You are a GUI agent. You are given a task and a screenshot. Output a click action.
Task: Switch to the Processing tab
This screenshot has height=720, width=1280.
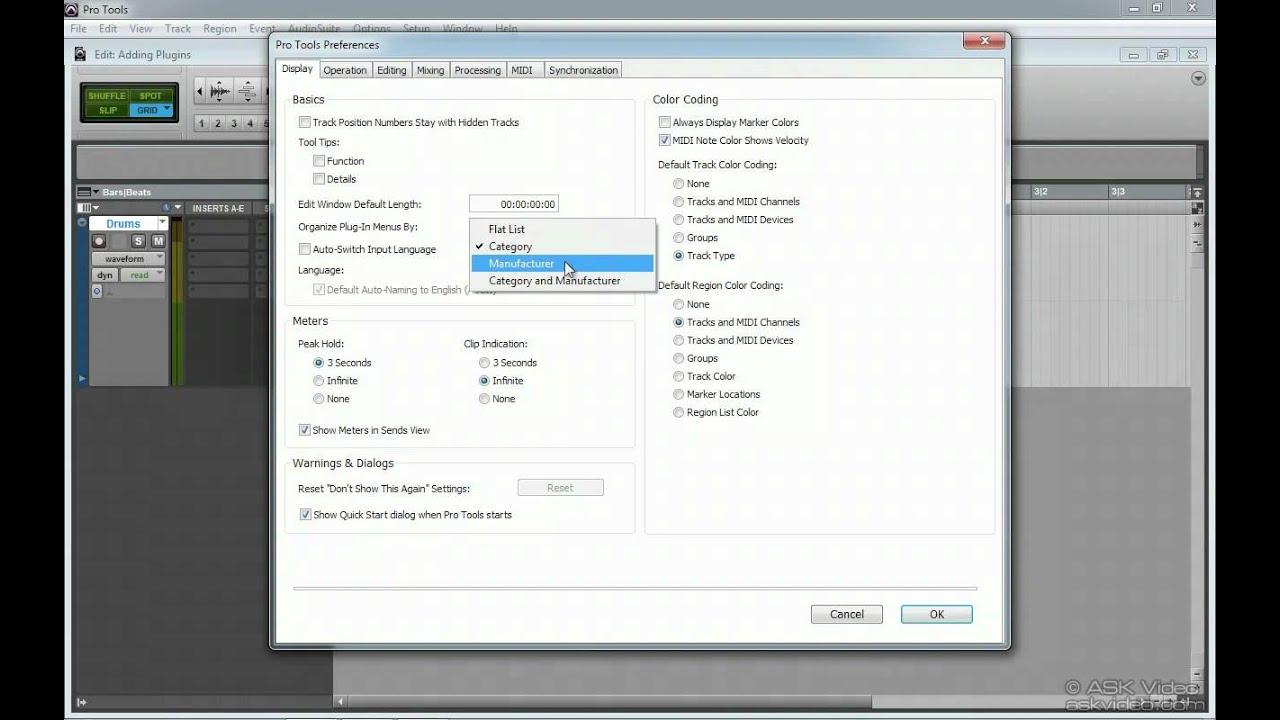click(478, 70)
